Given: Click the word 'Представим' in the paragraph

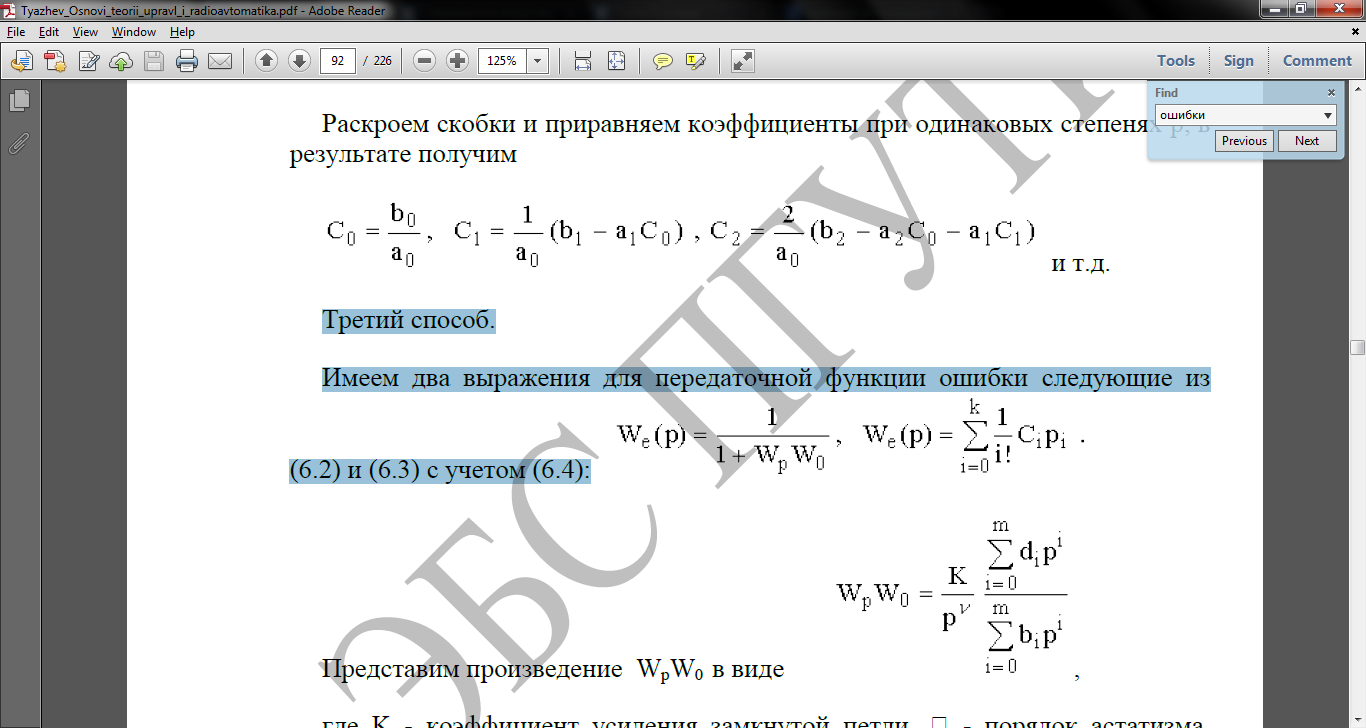Looking at the screenshot, I should (x=389, y=669).
